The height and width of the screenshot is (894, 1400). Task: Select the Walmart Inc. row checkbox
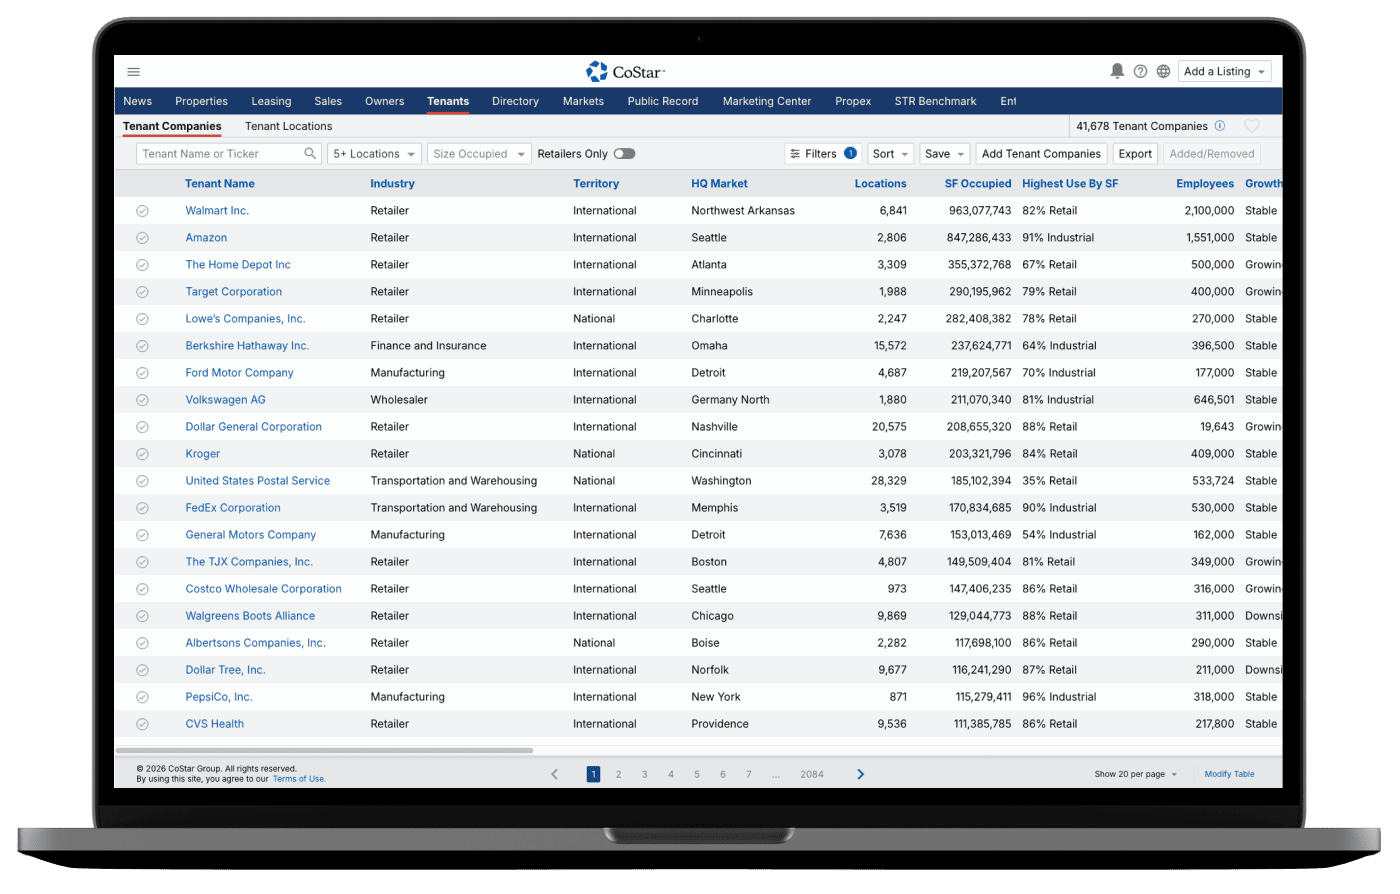[142, 211]
